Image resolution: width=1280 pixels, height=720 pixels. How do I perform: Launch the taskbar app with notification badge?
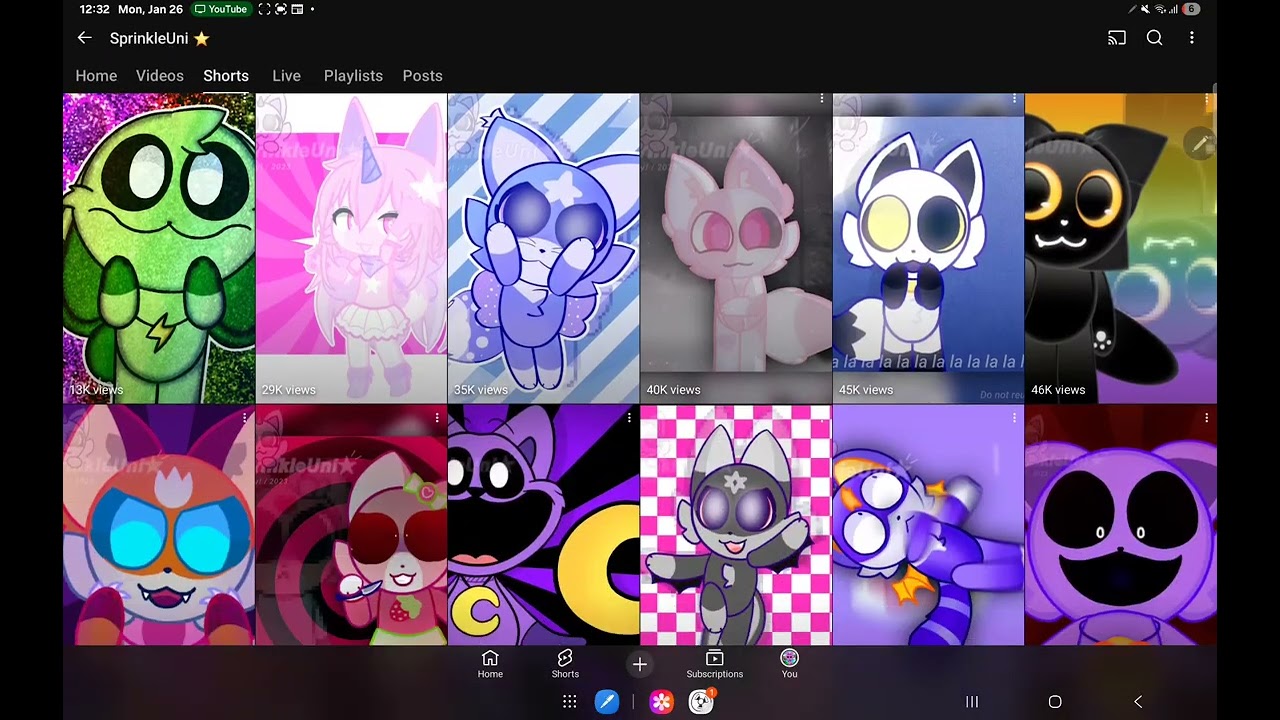702,702
